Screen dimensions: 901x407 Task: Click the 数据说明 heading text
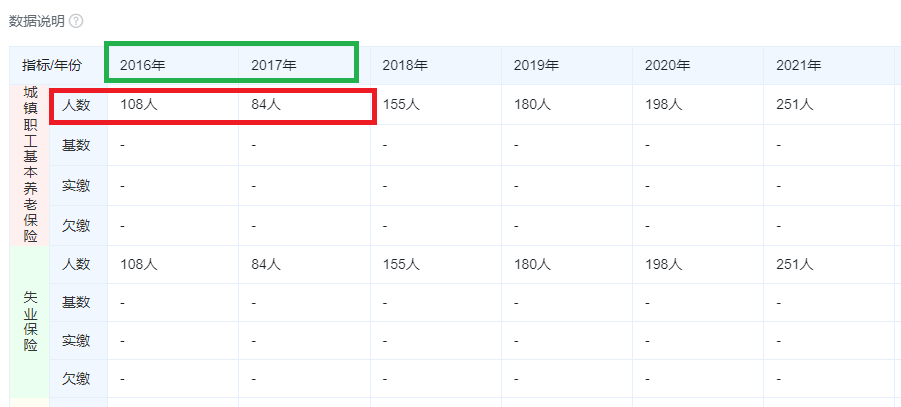(x=37, y=21)
